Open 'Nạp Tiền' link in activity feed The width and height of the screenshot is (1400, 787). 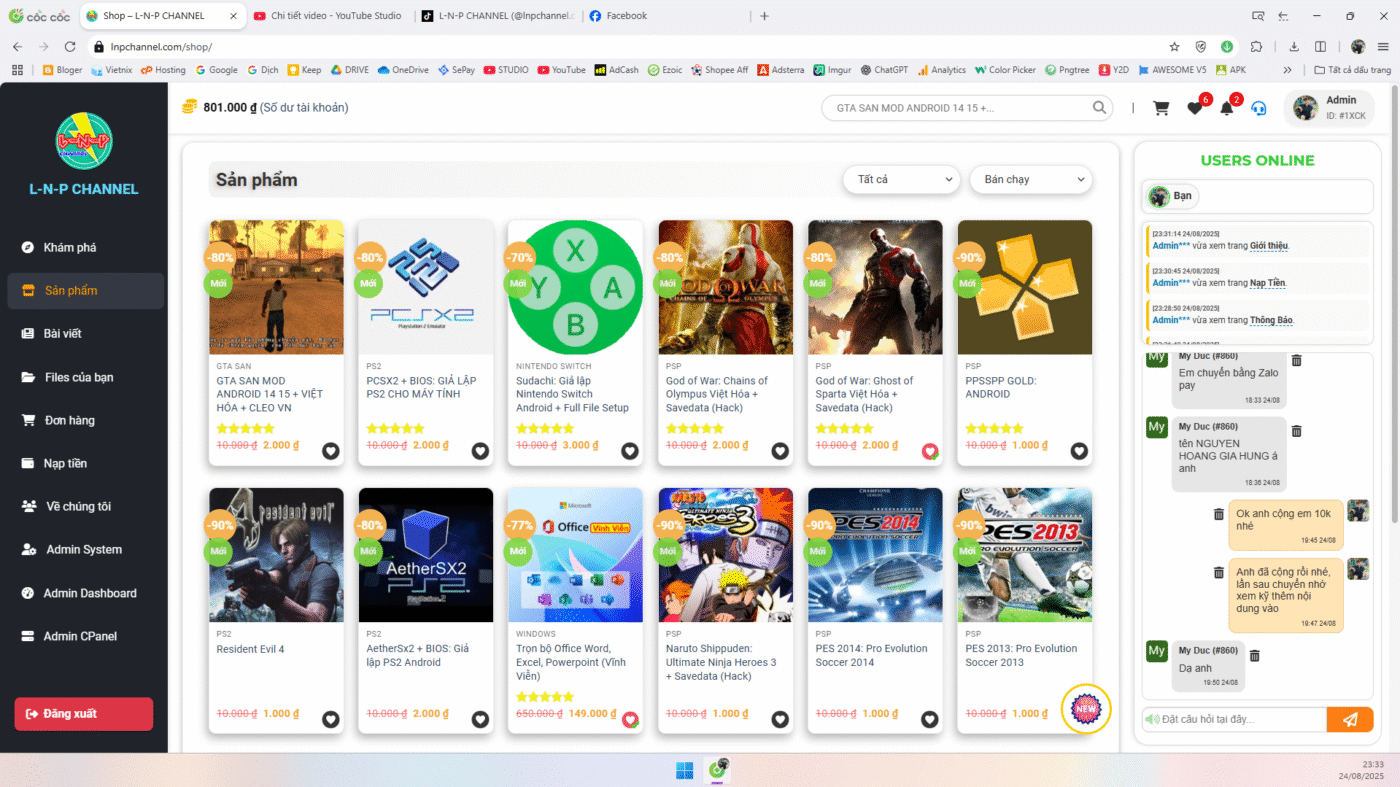tap(1267, 283)
